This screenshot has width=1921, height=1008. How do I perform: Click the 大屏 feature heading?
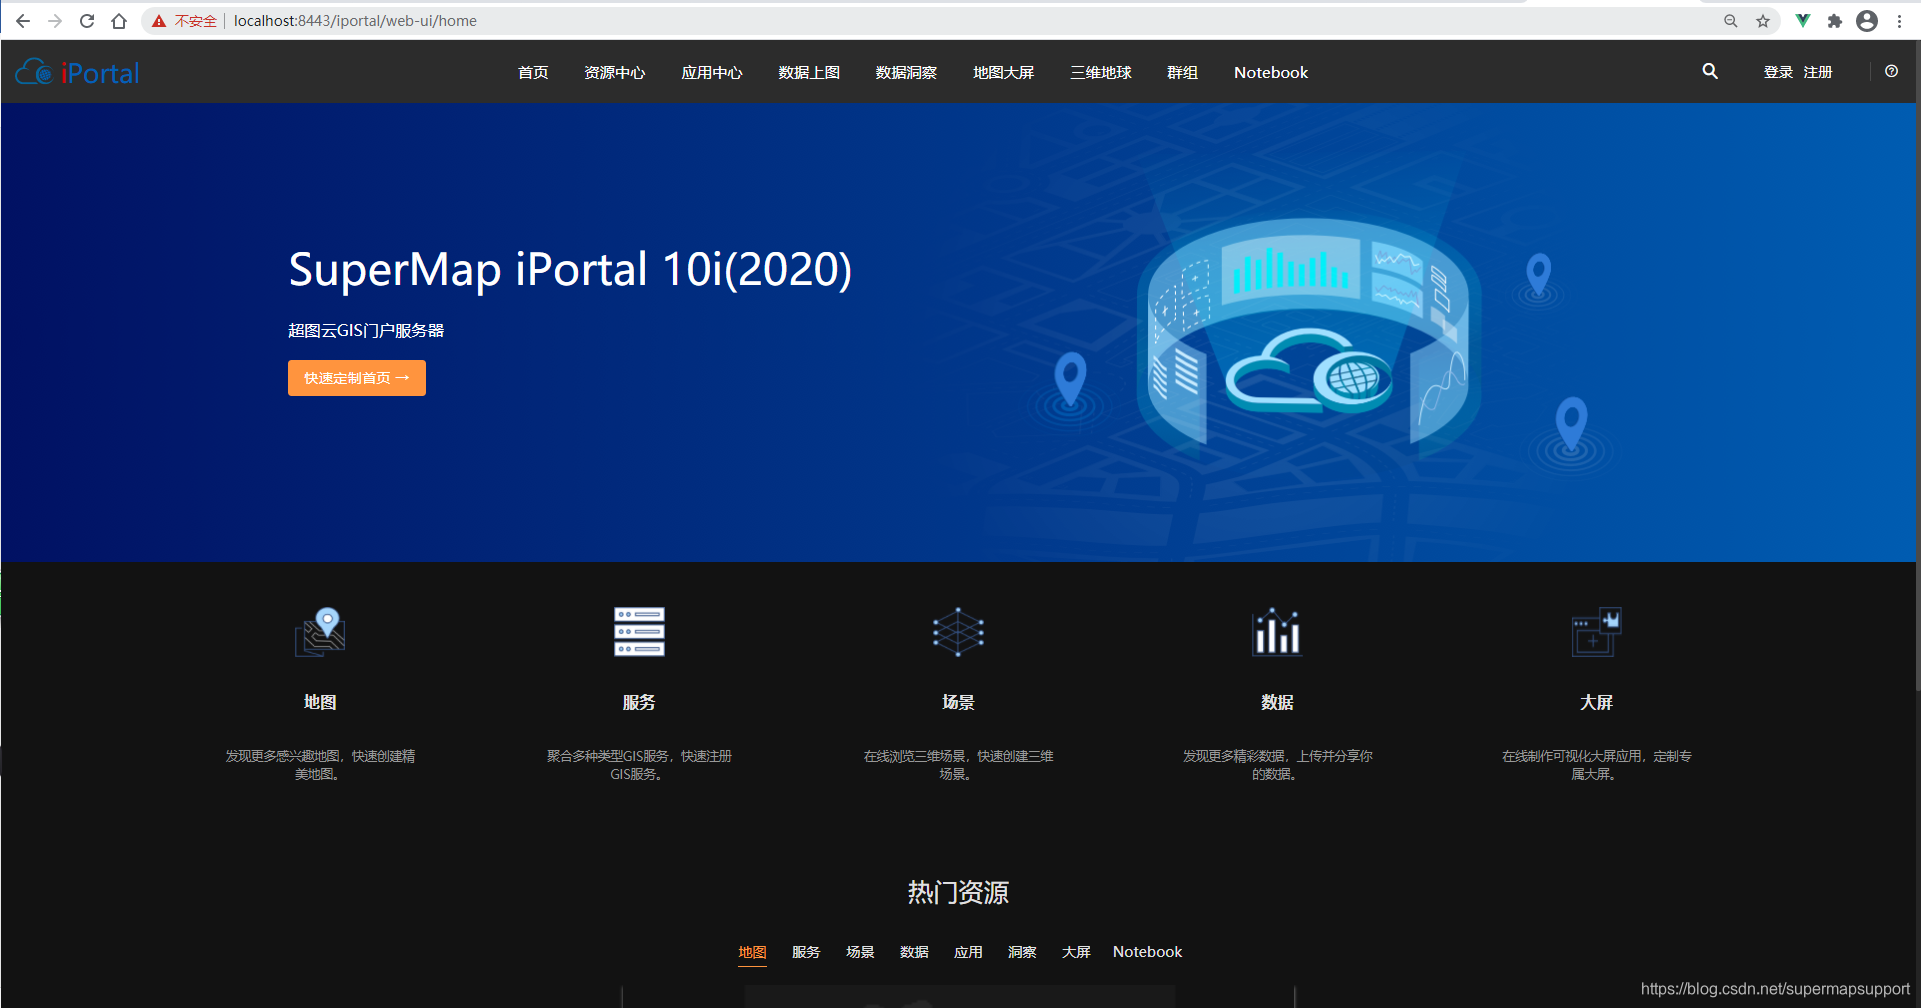pyautogui.click(x=1596, y=702)
